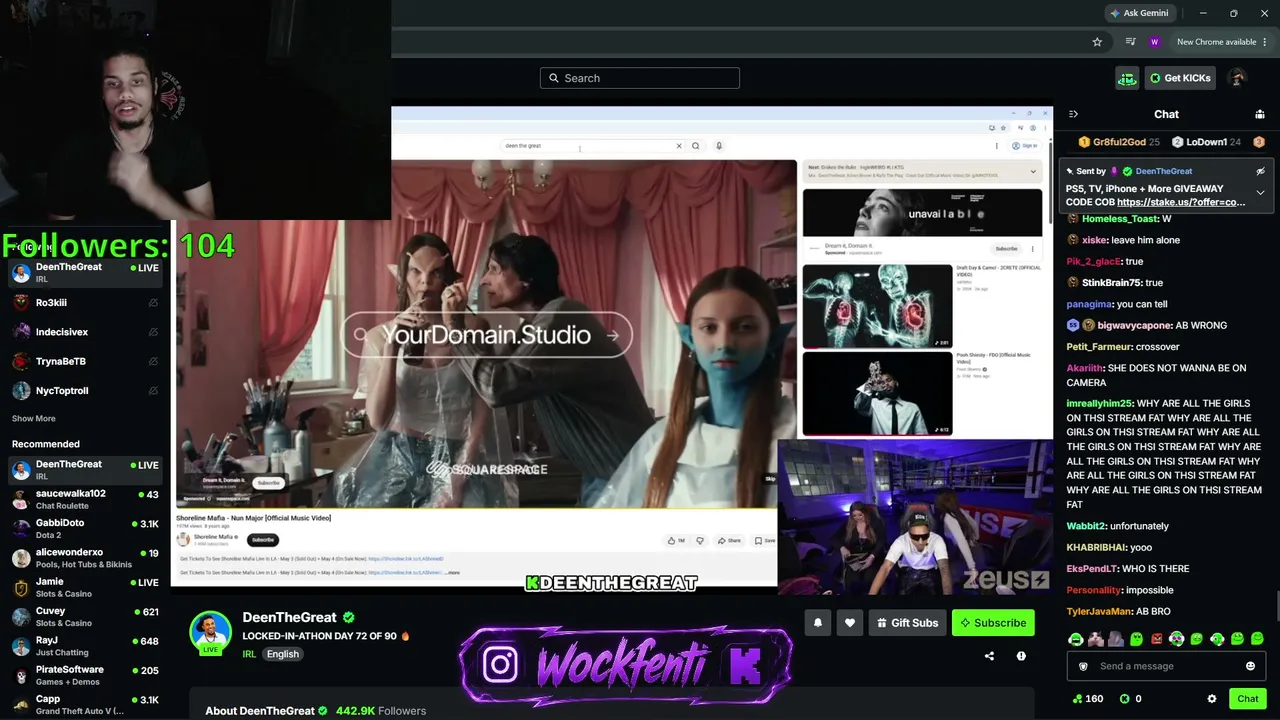Click Gr8ful2God in the top gifters bar
The width and height of the screenshot is (1280, 720).
(1119, 142)
